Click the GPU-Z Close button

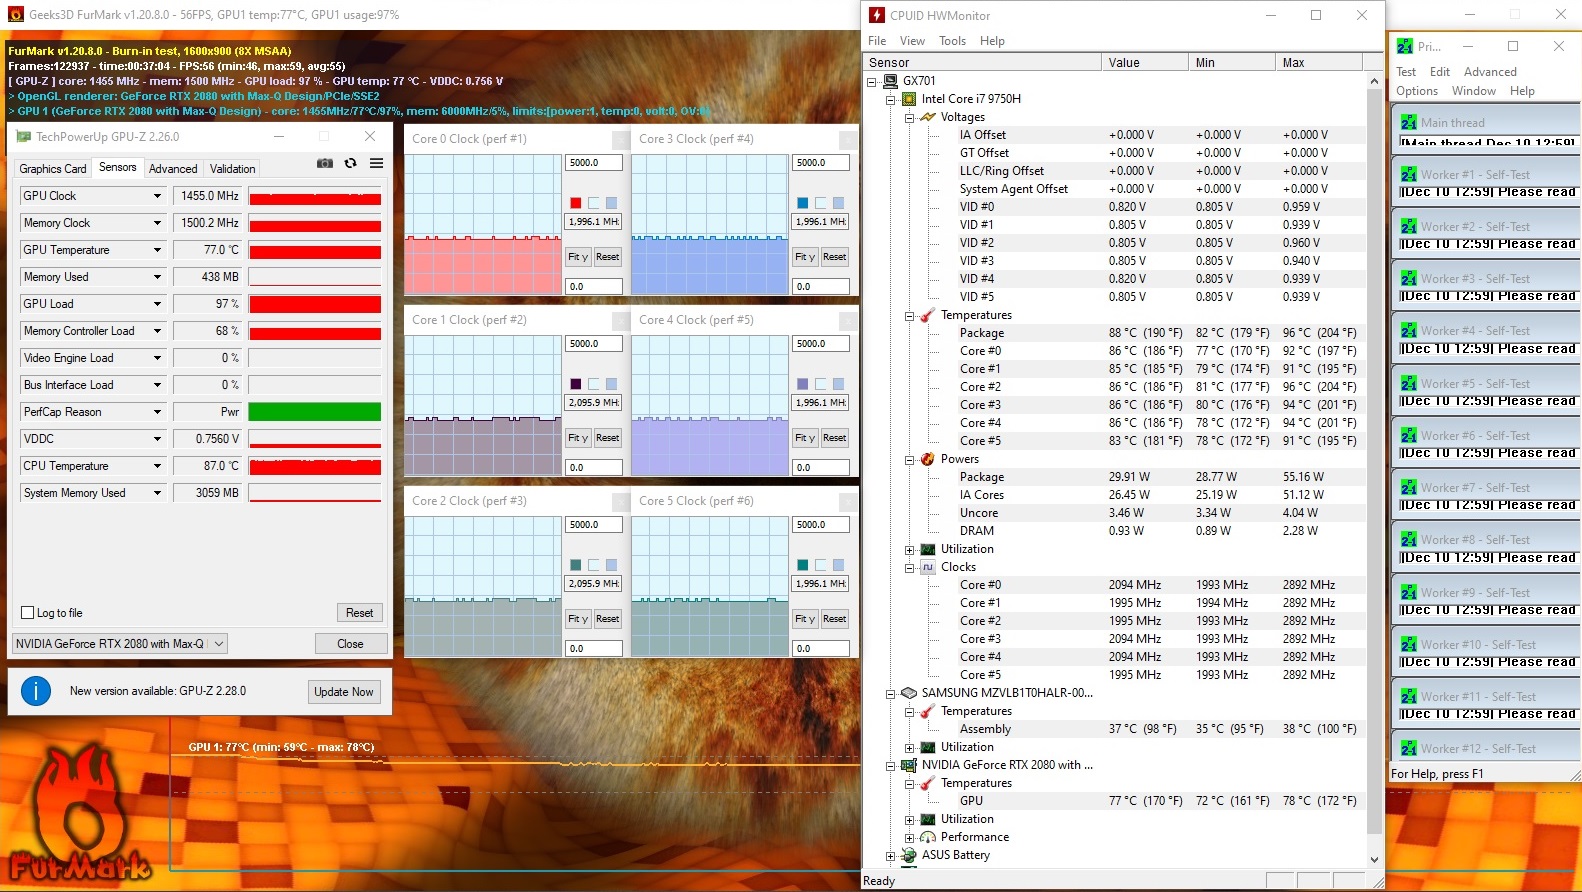(x=350, y=644)
